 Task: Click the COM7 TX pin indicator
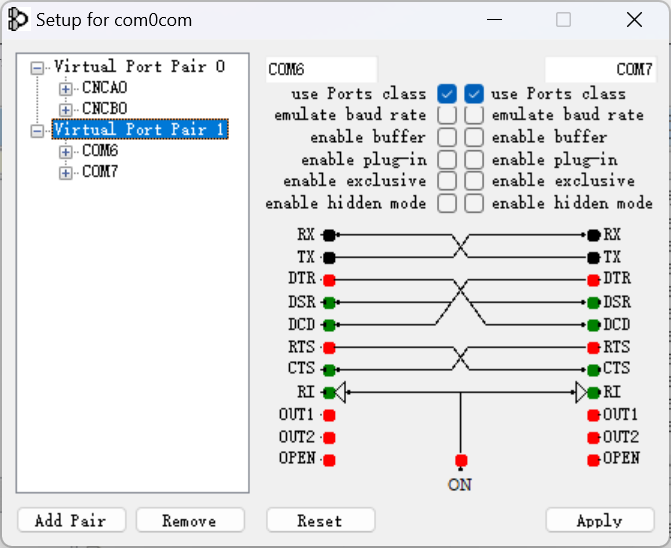594,258
